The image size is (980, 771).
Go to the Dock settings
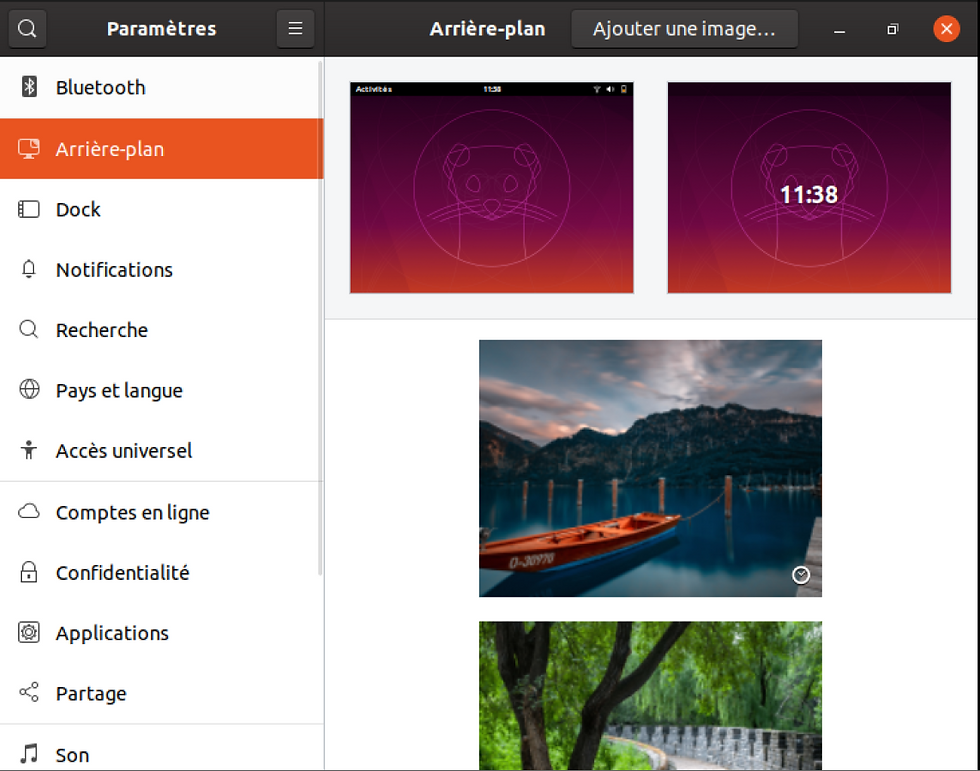(161, 209)
